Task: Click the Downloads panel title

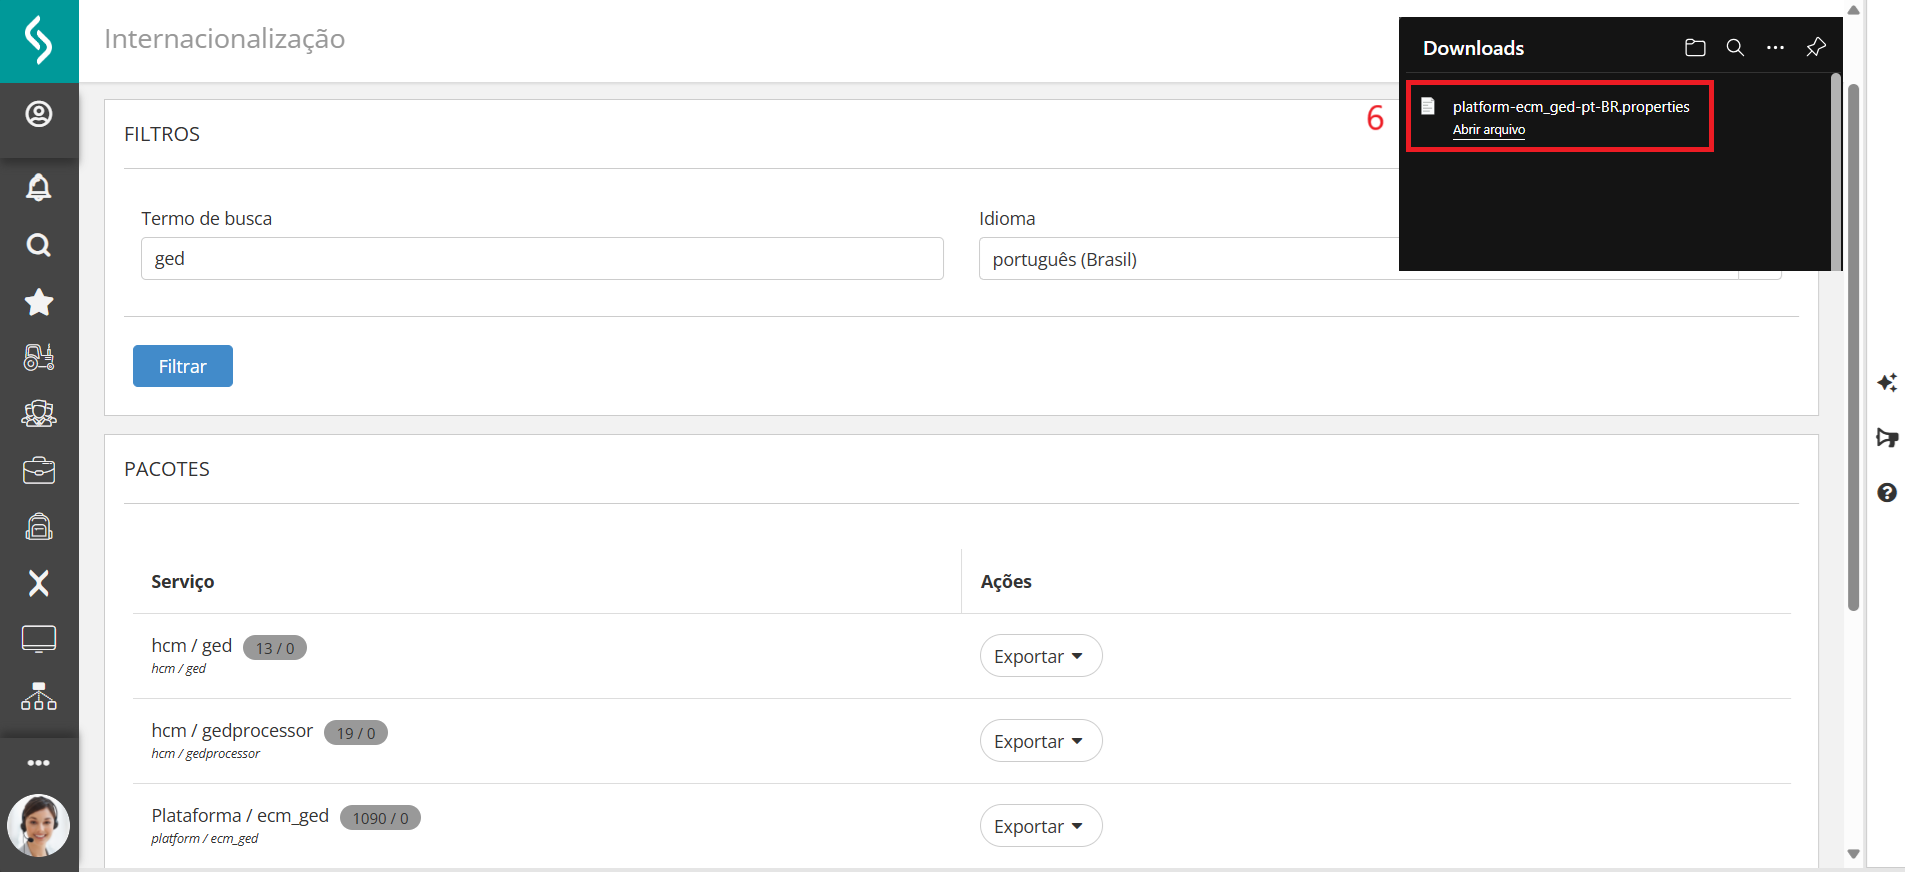Action: (1474, 48)
